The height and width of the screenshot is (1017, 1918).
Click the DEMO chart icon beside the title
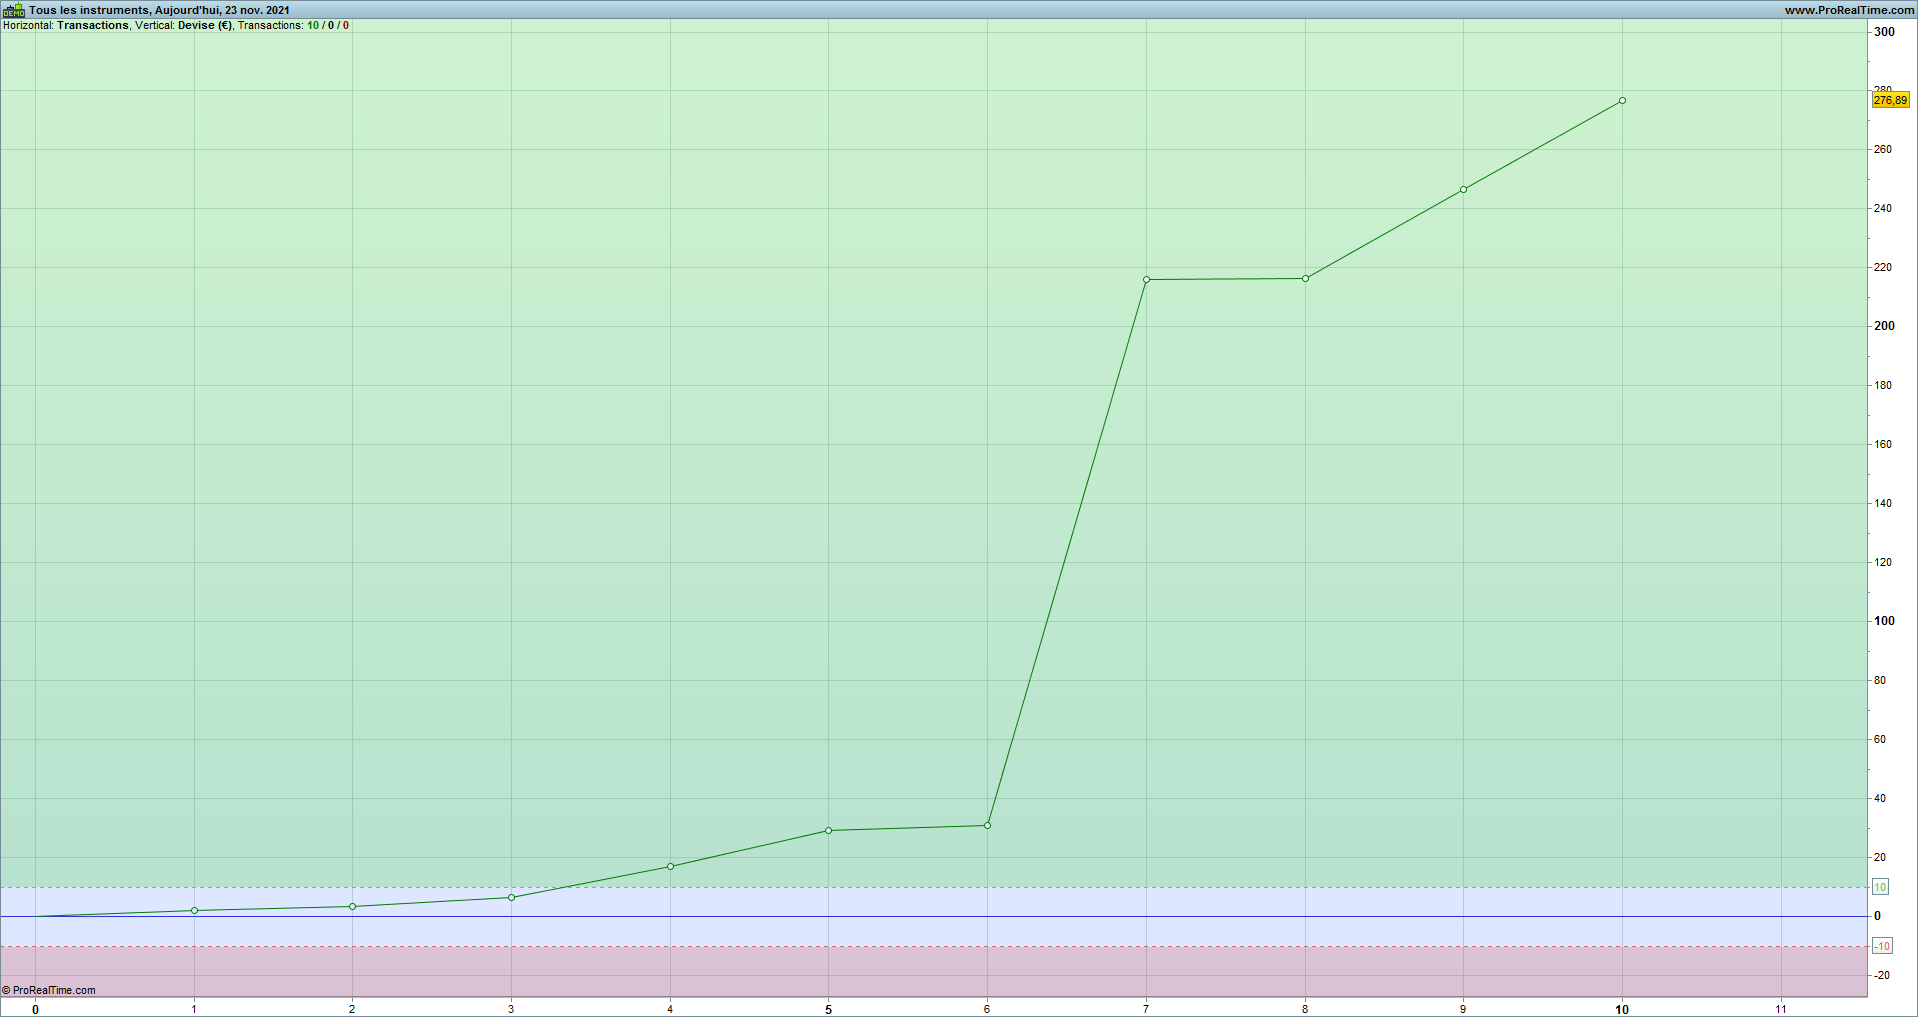click(14, 10)
